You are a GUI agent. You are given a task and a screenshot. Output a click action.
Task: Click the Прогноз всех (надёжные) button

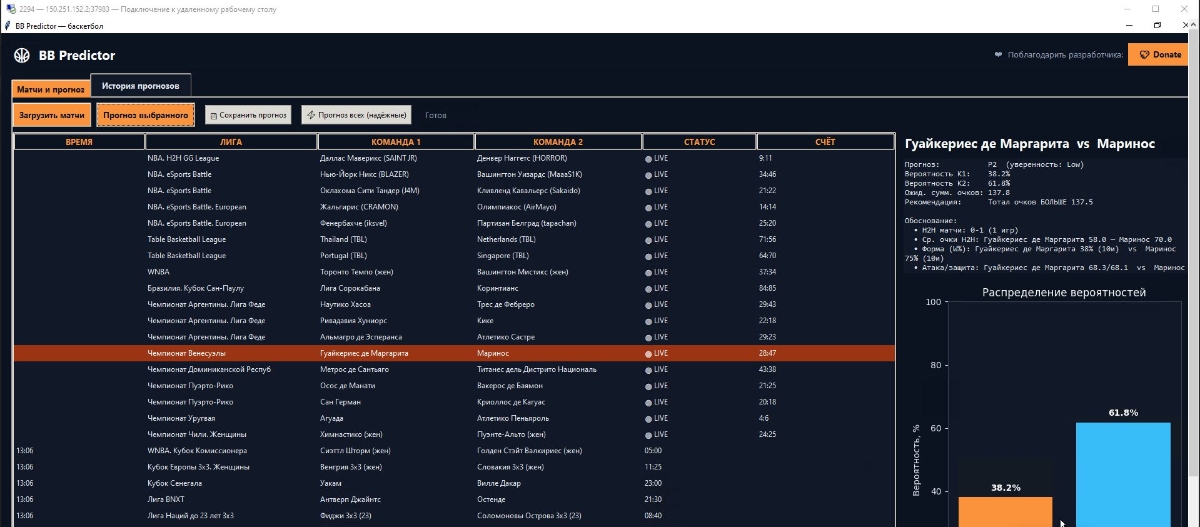pyautogui.click(x=357, y=115)
